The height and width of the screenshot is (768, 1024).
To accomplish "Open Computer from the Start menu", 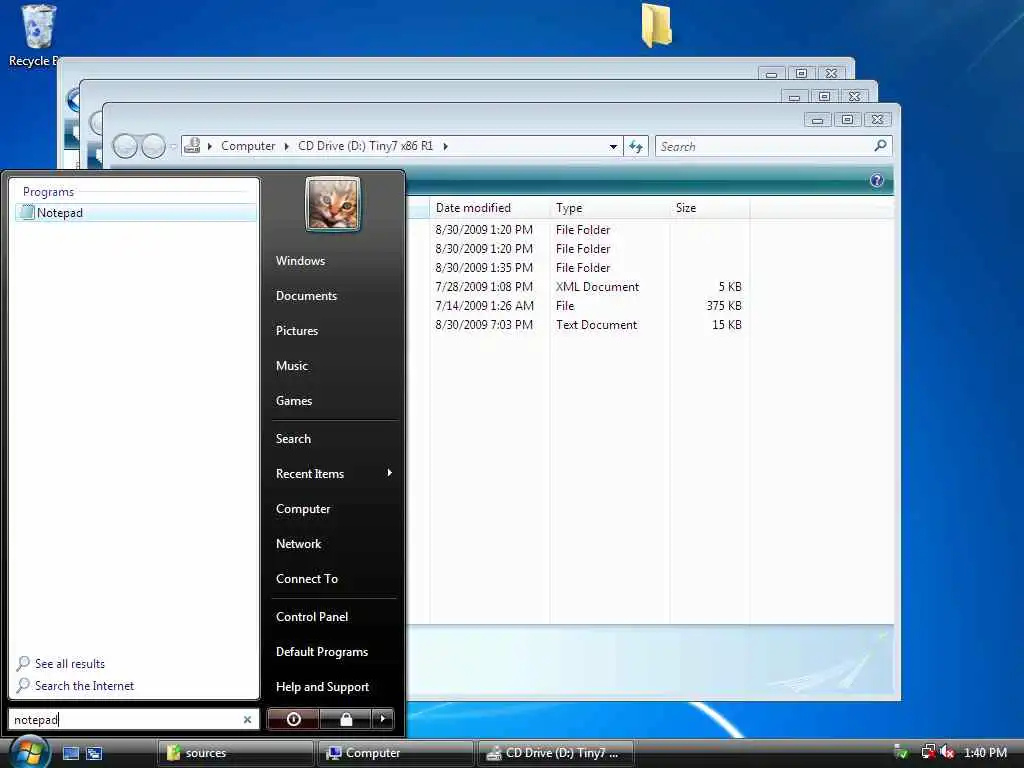I will 303,509.
